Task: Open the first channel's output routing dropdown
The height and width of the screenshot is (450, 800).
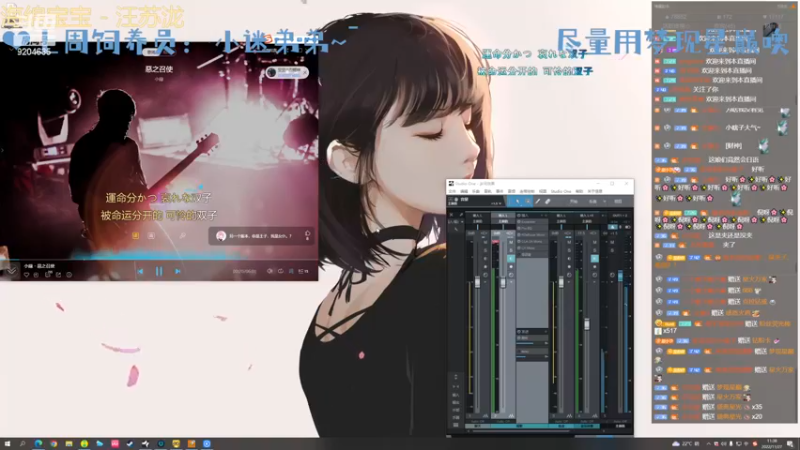Action: point(478,221)
